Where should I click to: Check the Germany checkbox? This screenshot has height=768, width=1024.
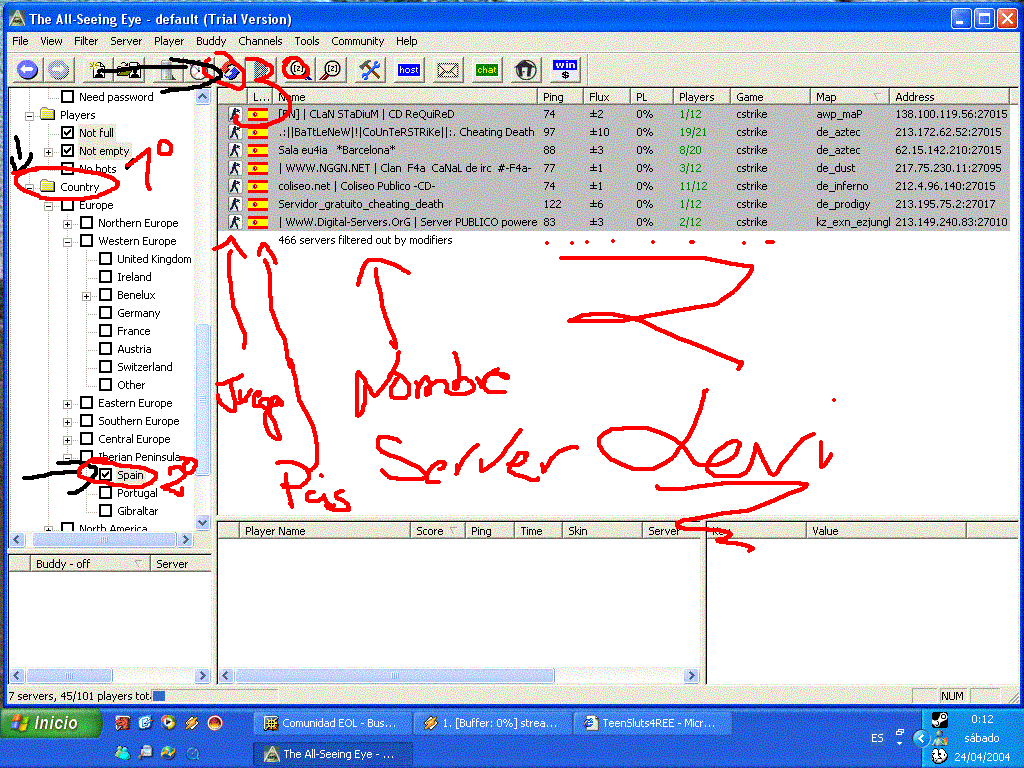pyautogui.click(x=105, y=313)
